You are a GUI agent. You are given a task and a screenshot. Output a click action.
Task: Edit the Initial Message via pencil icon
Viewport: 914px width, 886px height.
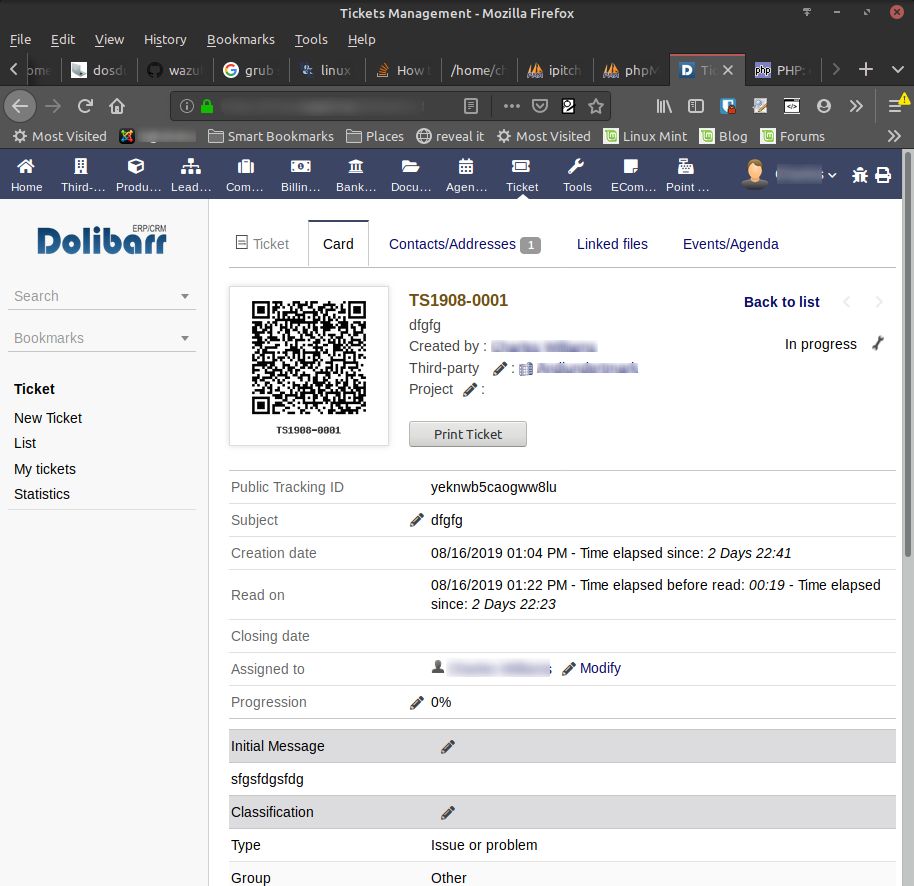click(447, 745)
